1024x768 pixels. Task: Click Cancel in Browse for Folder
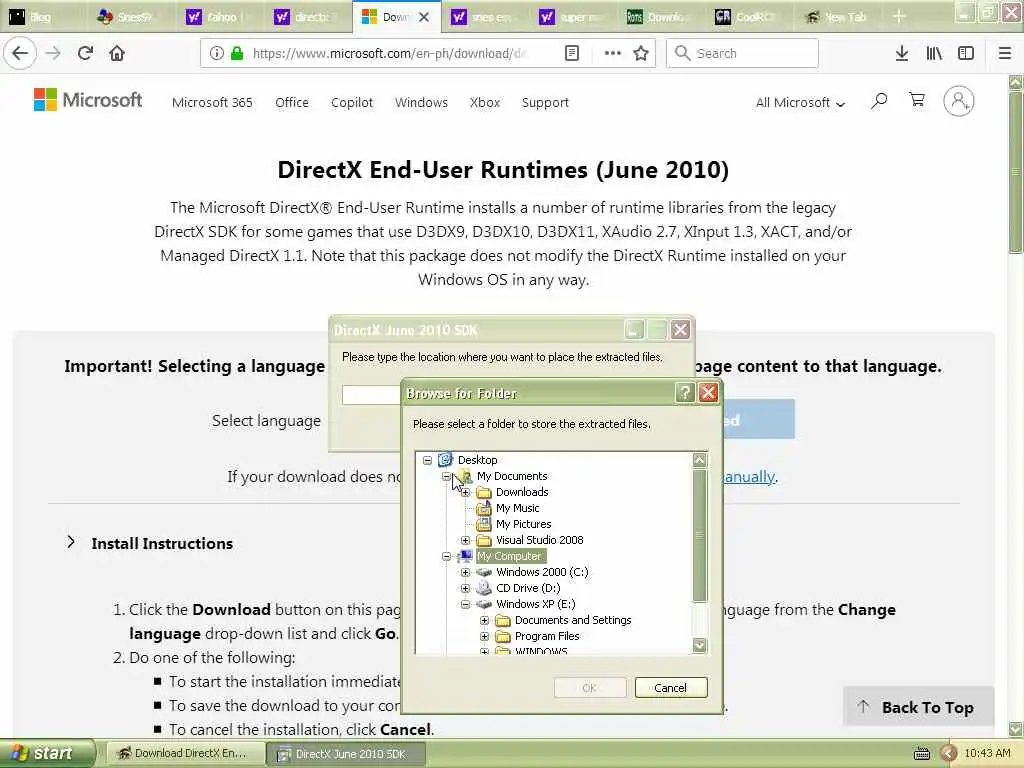(671, 688)
